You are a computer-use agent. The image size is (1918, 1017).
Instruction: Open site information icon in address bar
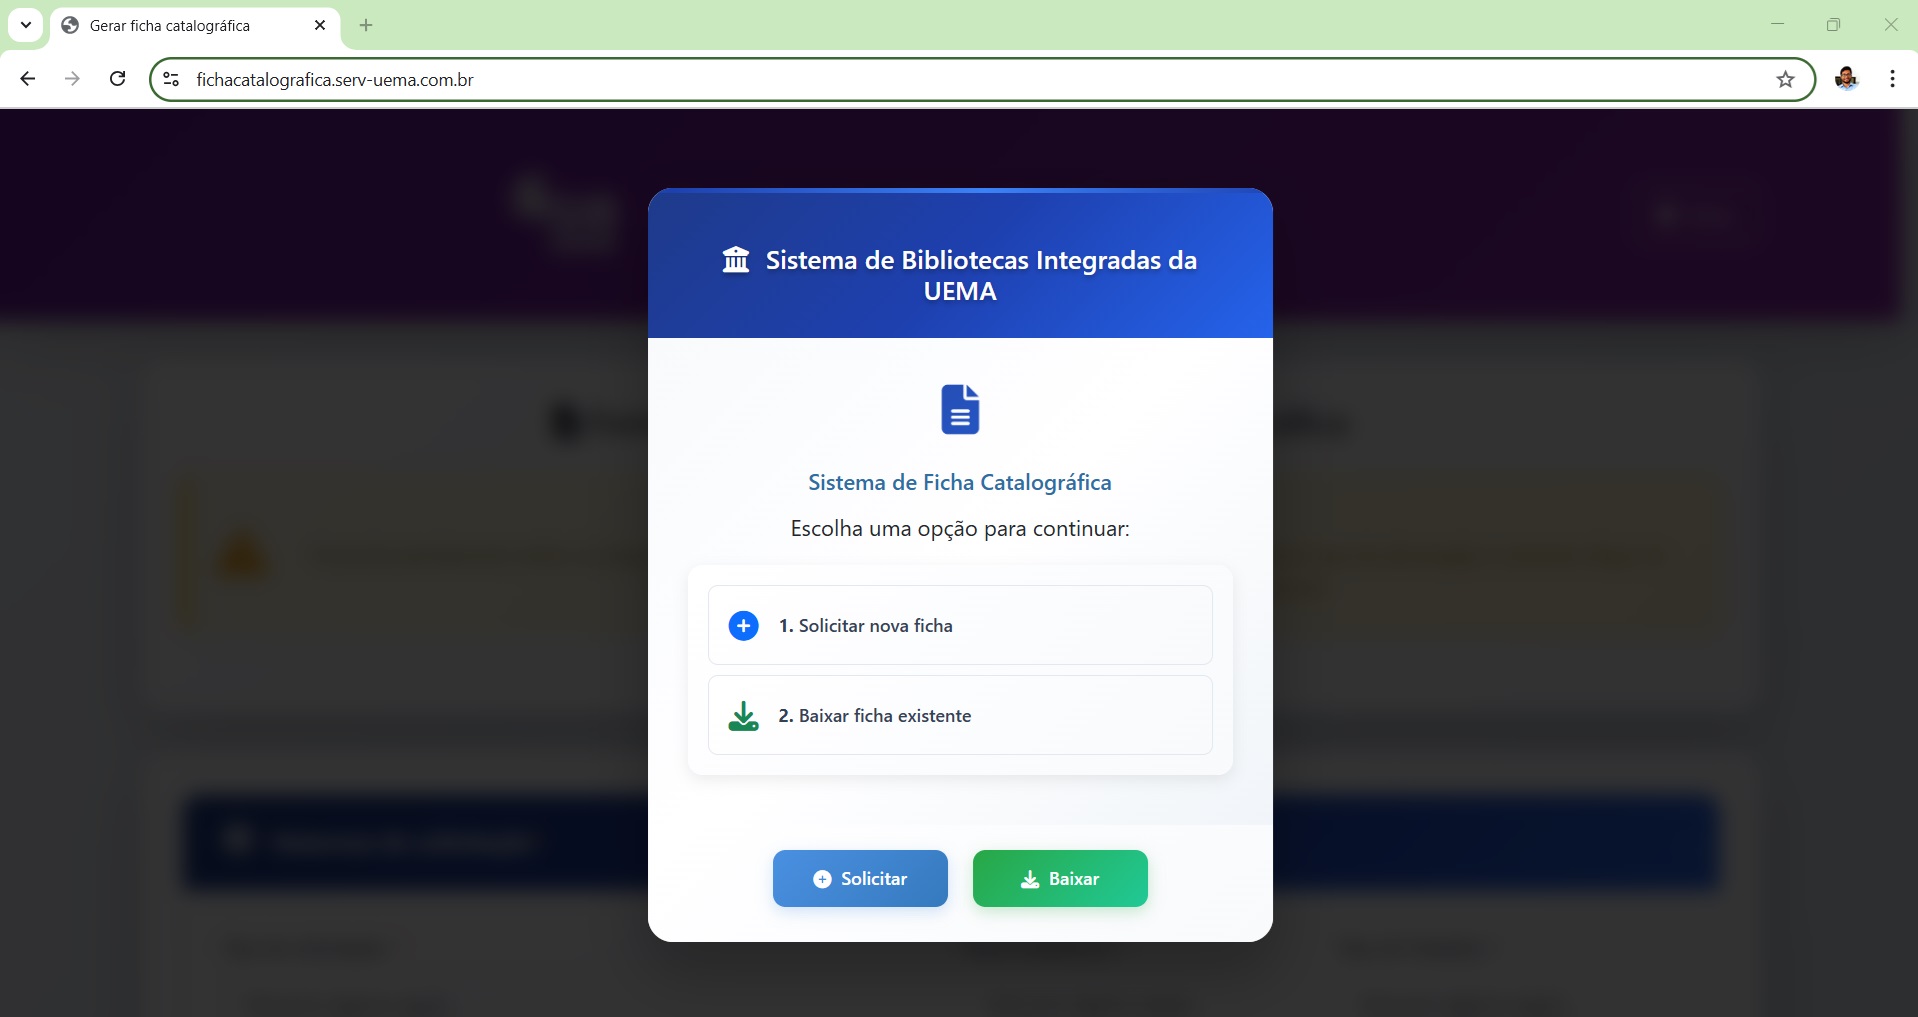point(171,80)
